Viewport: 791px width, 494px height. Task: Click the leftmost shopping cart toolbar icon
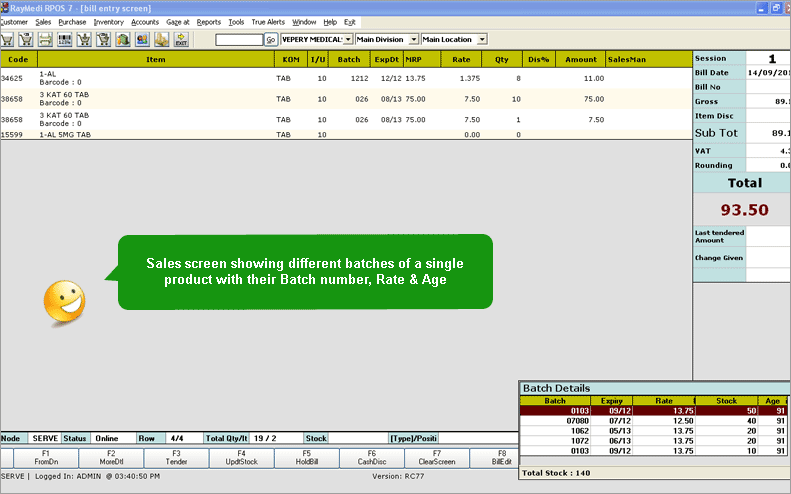point(7,40)
